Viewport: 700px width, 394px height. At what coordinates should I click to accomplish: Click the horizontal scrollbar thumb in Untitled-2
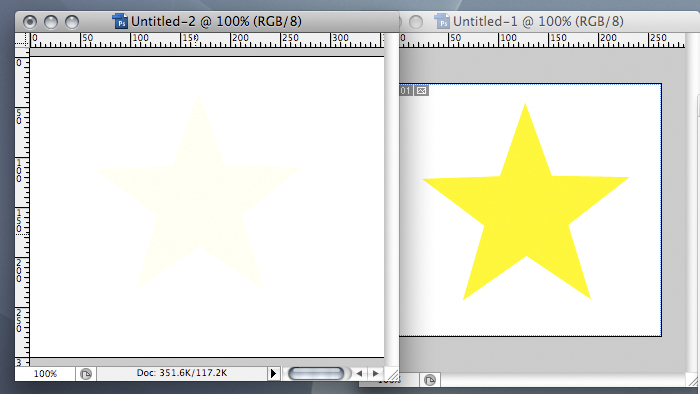(316, 373)
